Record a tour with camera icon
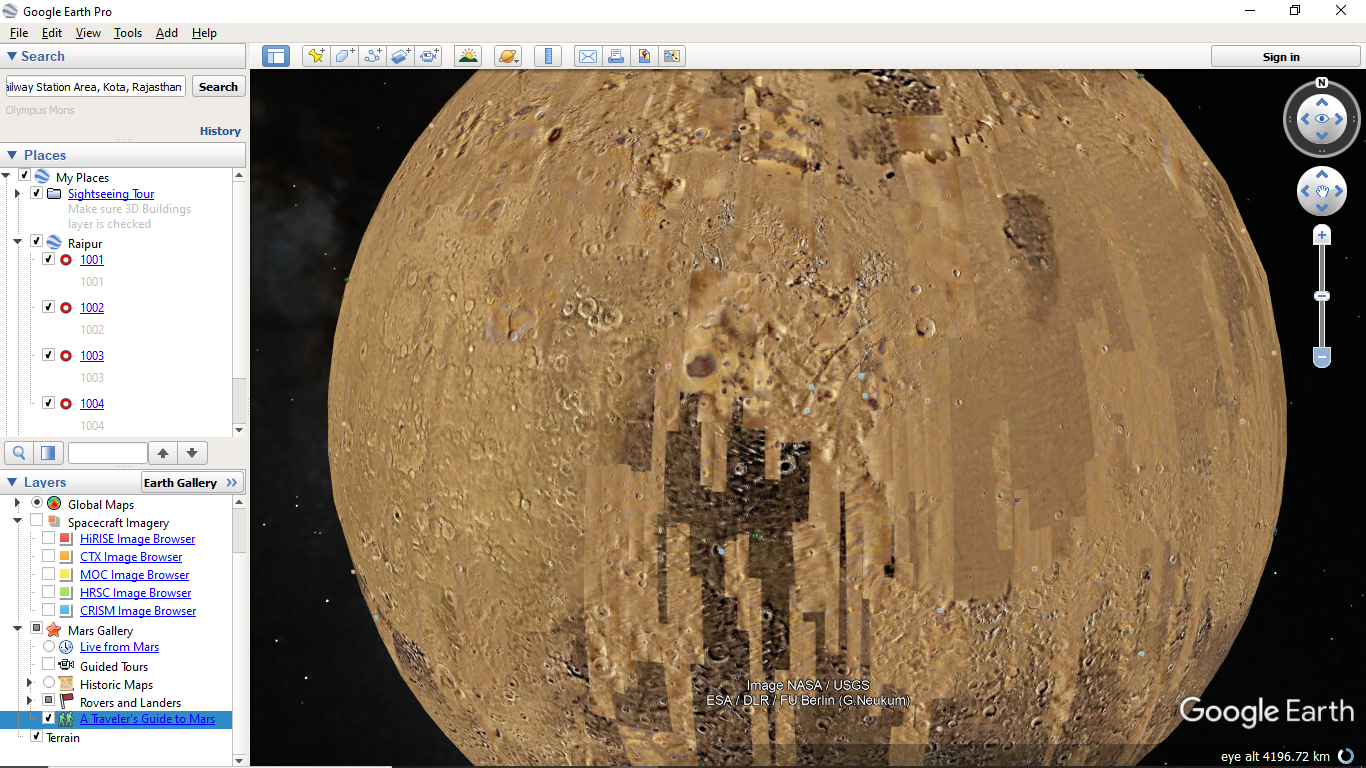This screenshot has width=1366, height=768. 429,56
